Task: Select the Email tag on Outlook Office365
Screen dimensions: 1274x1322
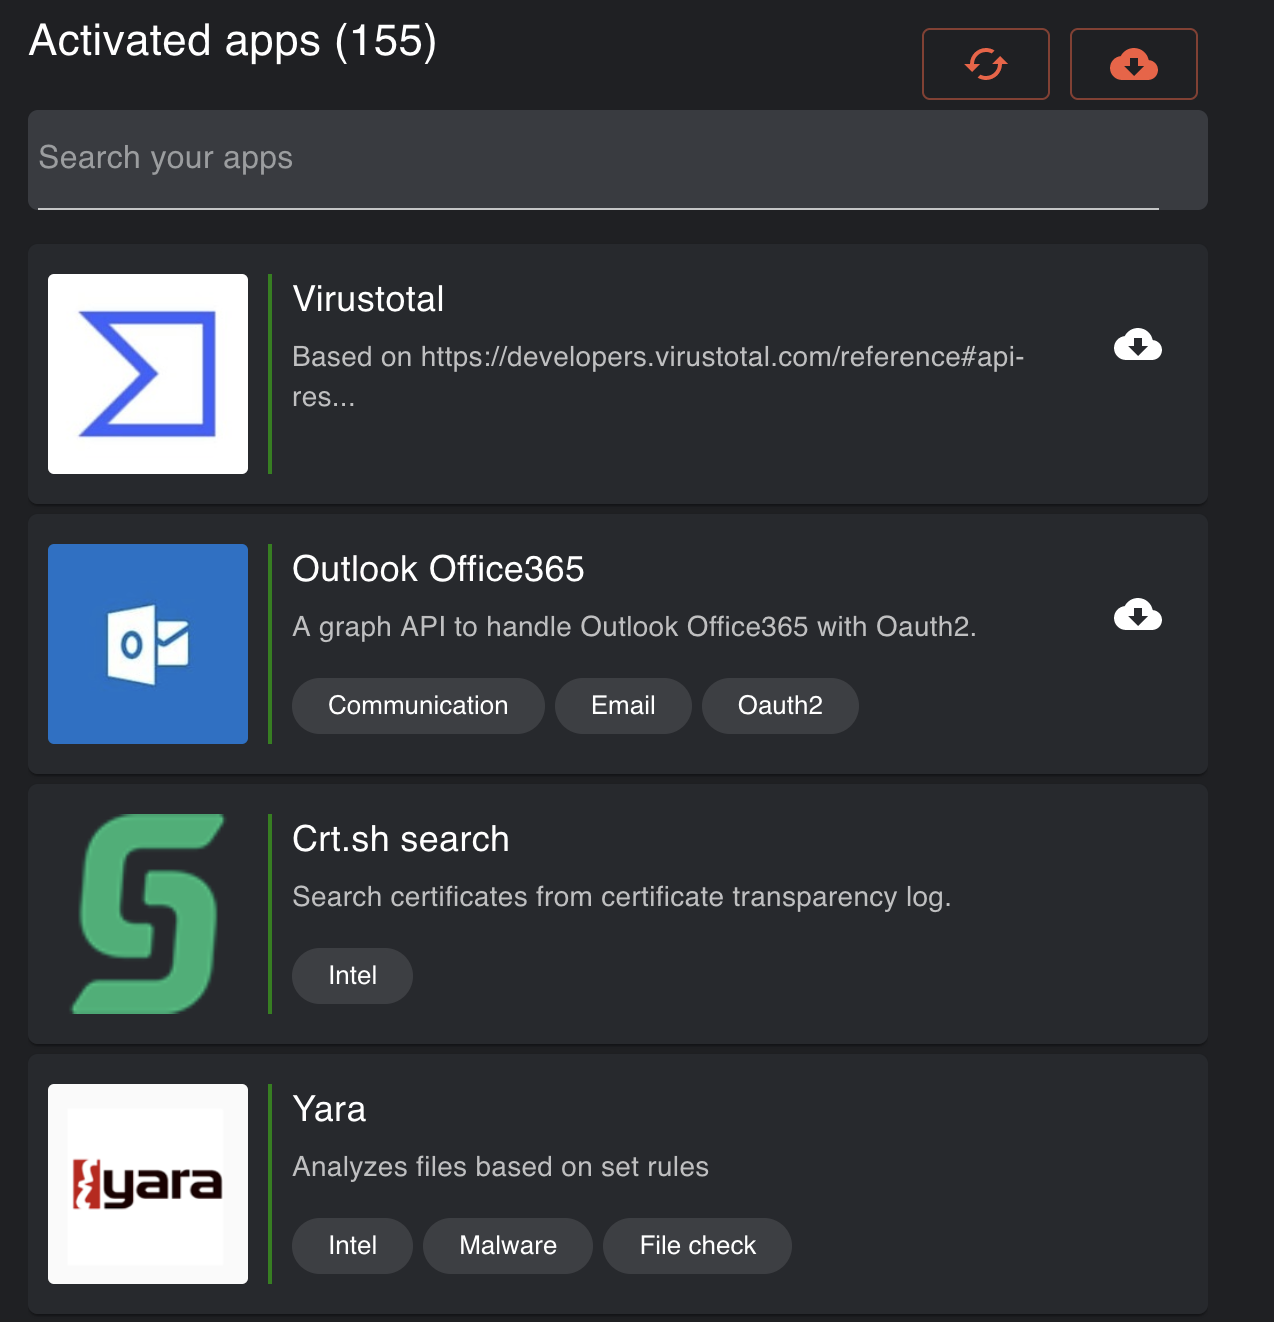Action: (623, 705)
